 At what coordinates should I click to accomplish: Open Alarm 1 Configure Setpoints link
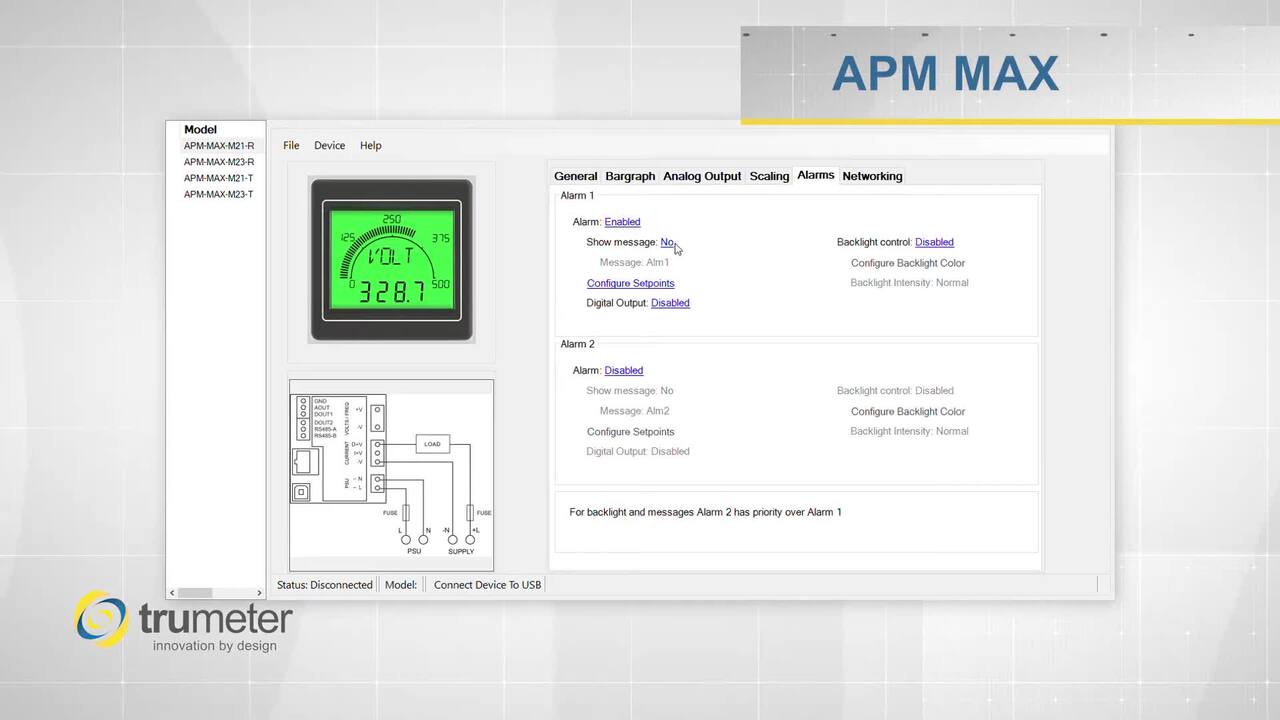click(630, 283)
